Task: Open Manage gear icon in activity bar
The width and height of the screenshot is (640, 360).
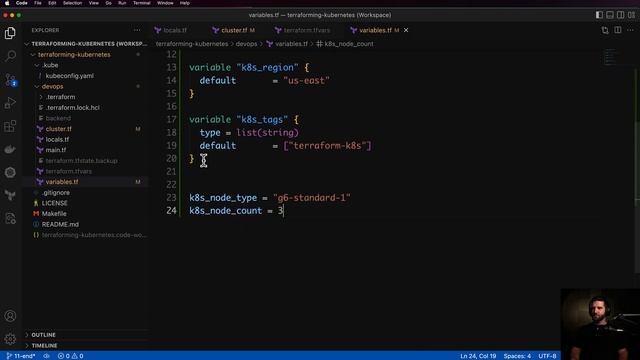Action: 10,338
